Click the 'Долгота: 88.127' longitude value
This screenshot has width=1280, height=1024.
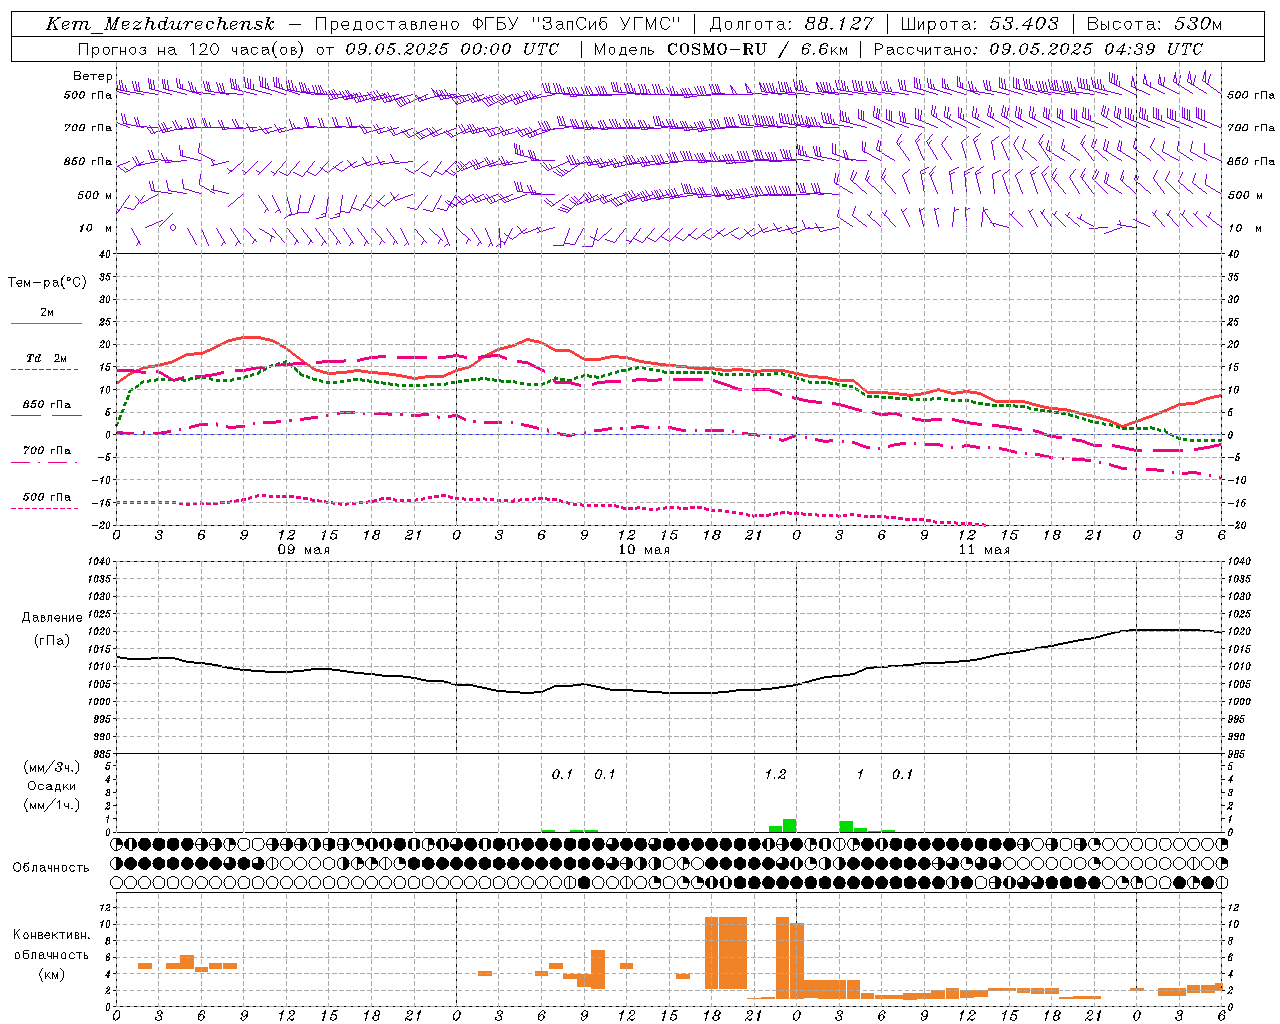click(x=791, y=24)
